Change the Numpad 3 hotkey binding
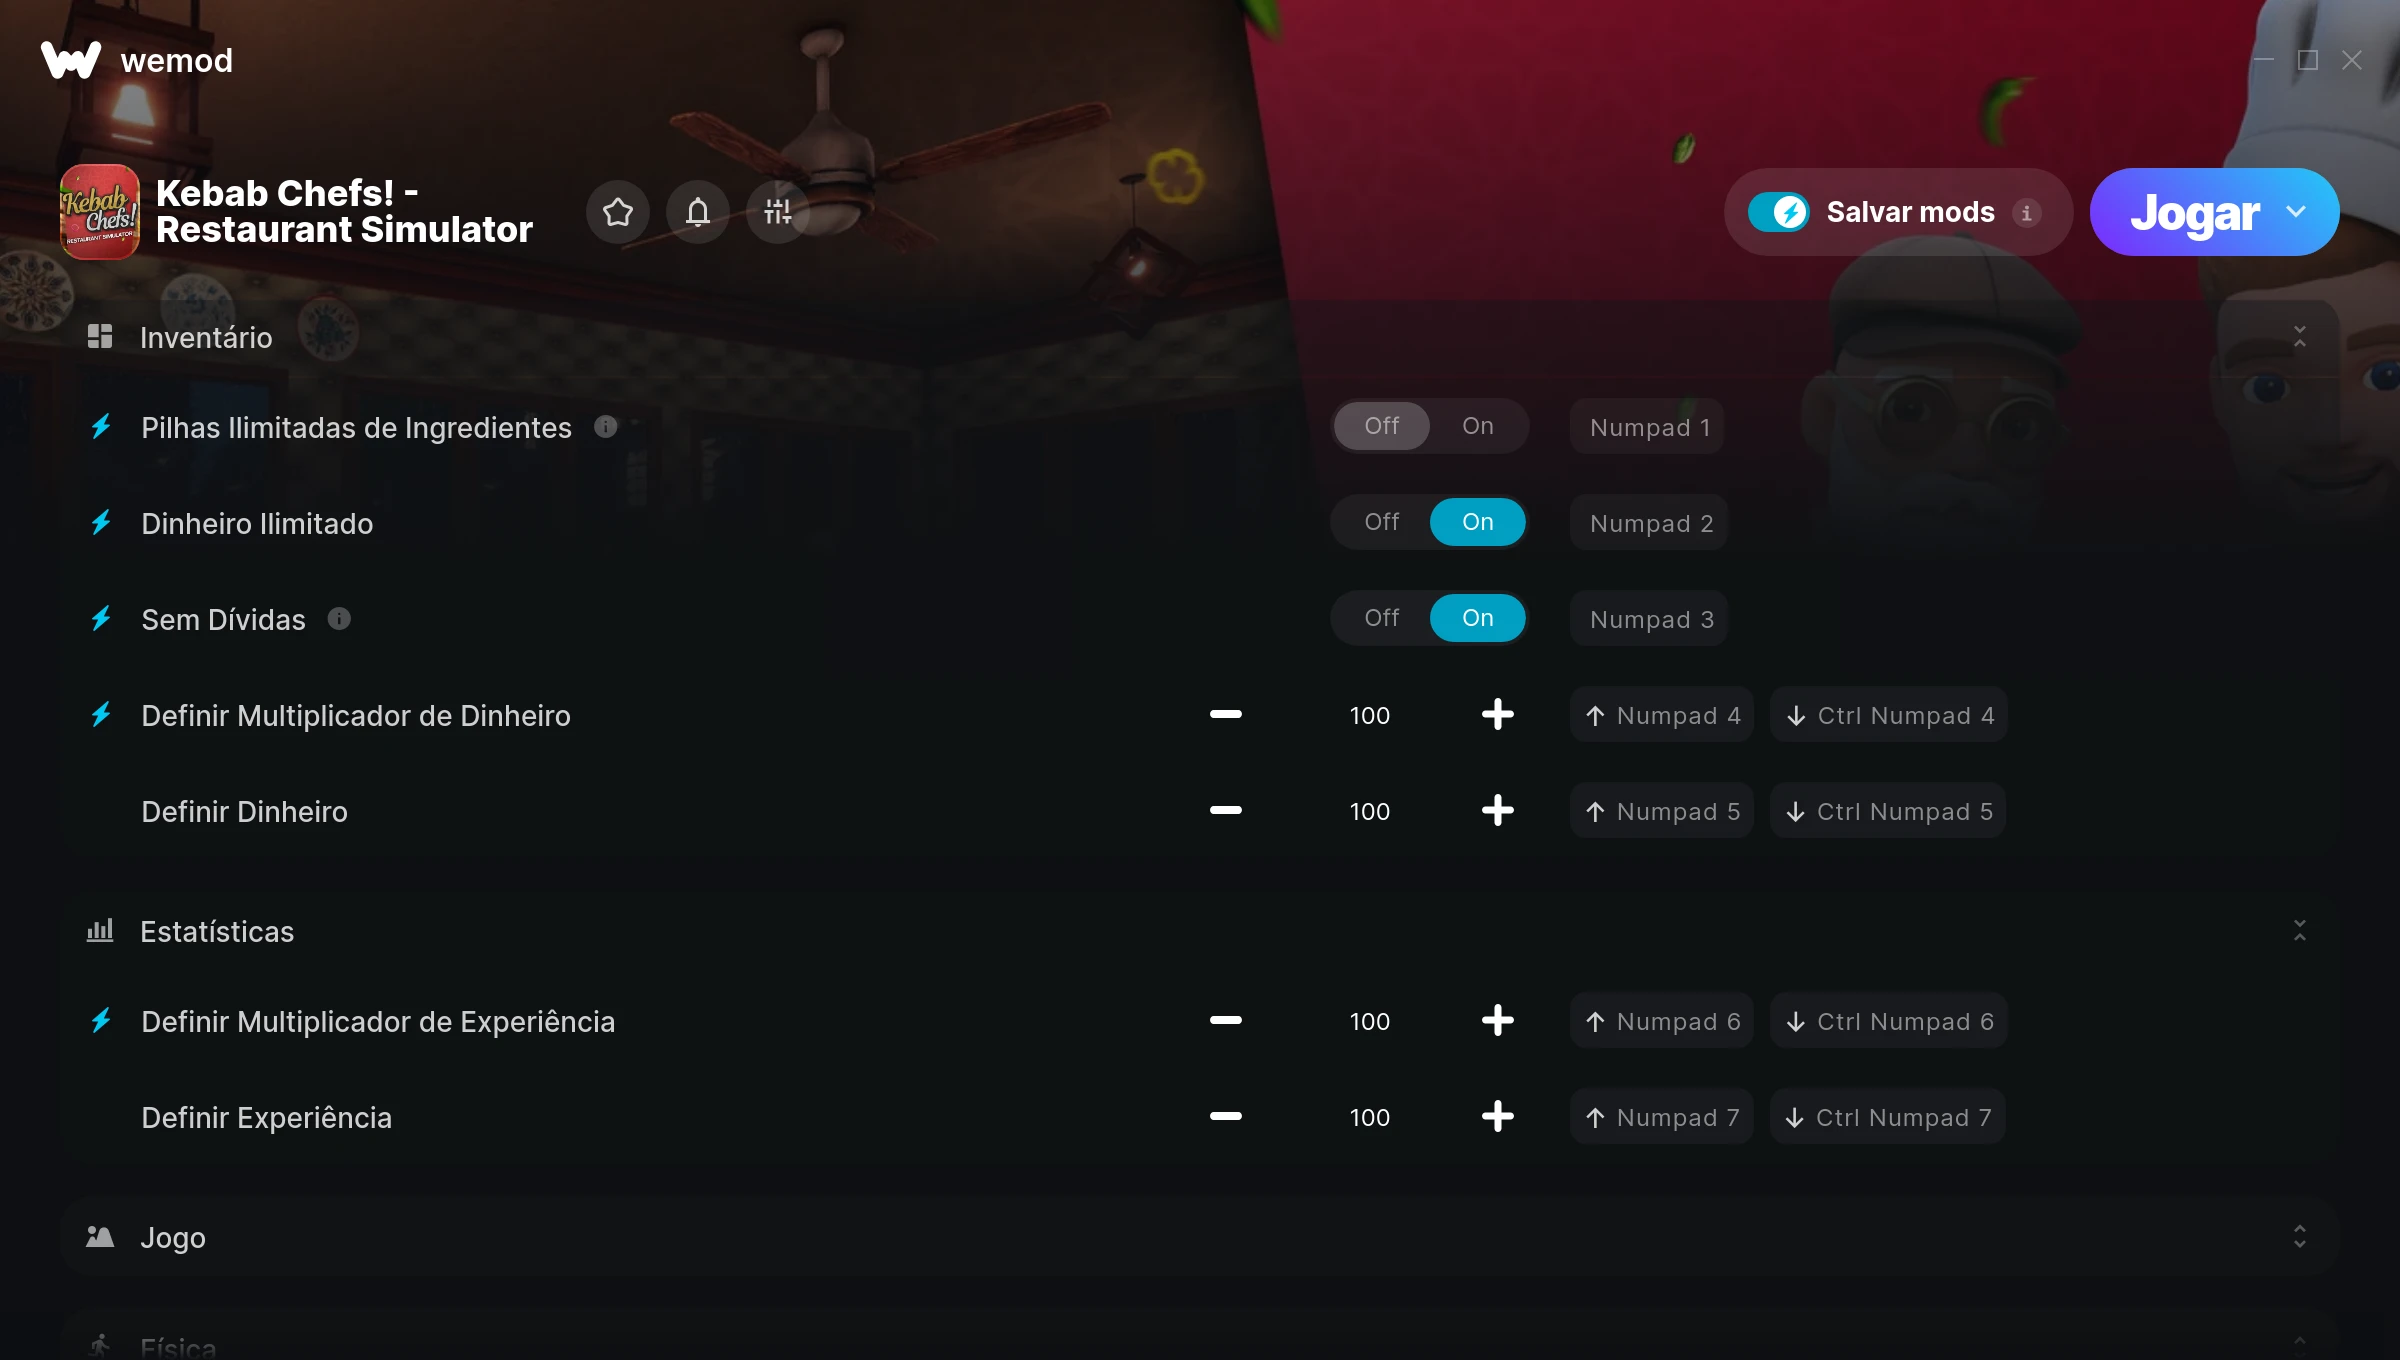The height and width of the screenshot is (1360, 2400). click(1651, 619)
